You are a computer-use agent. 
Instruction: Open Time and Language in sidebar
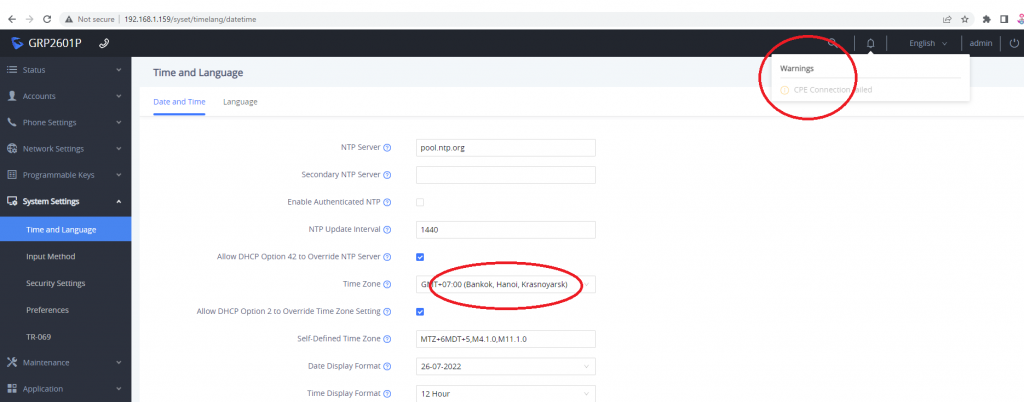(65, 230)
